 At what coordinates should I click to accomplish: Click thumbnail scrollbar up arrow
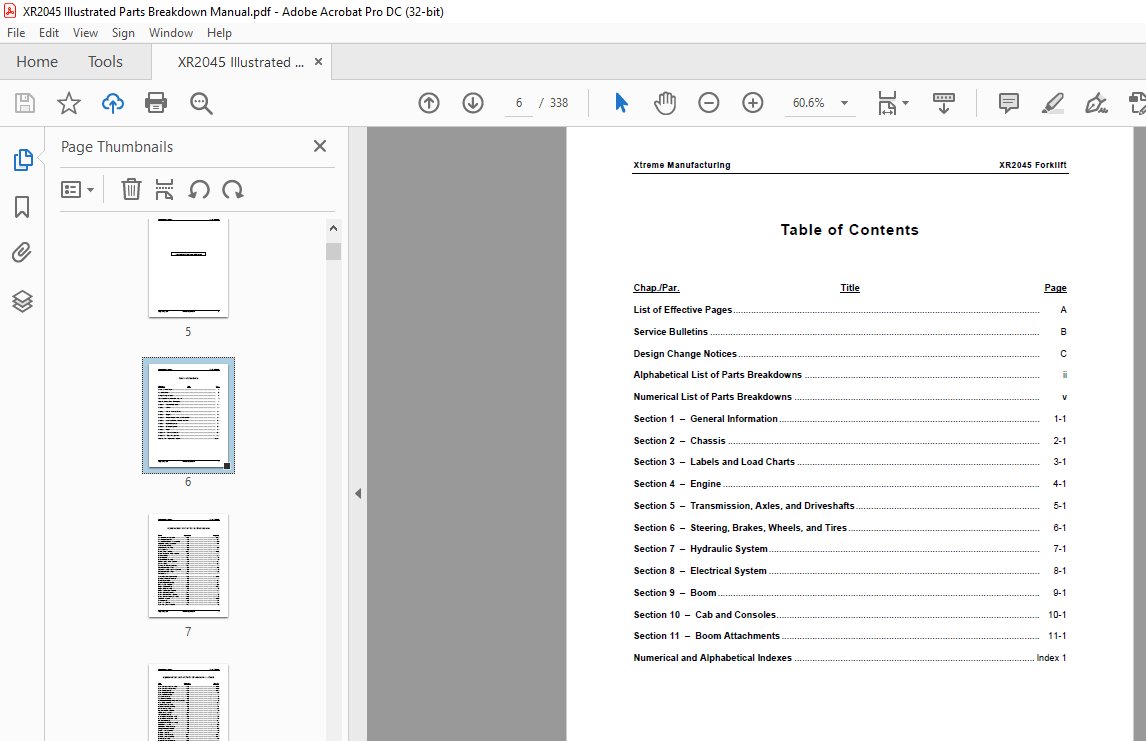coord(333,229)
